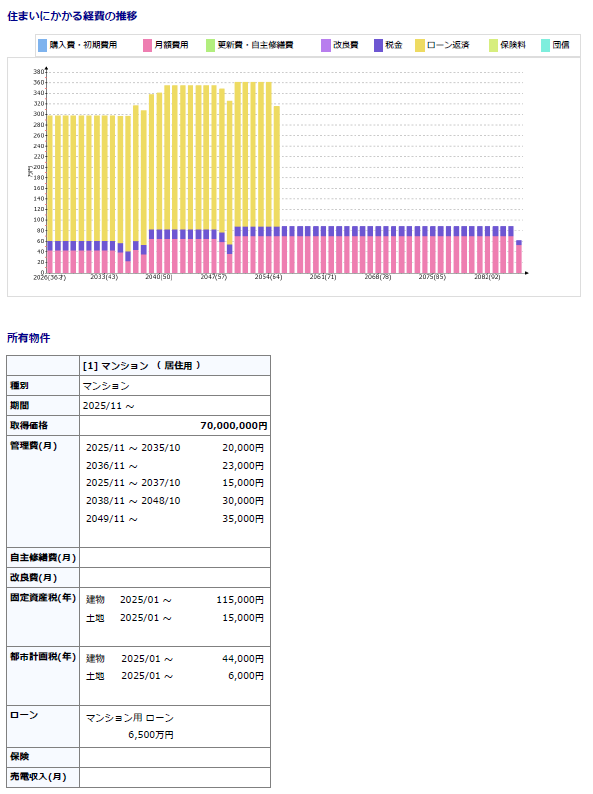Click the date range 2025/11 ～ 2037/10
The width and height of the screenshot is (593, 794).
pos(133,483)
